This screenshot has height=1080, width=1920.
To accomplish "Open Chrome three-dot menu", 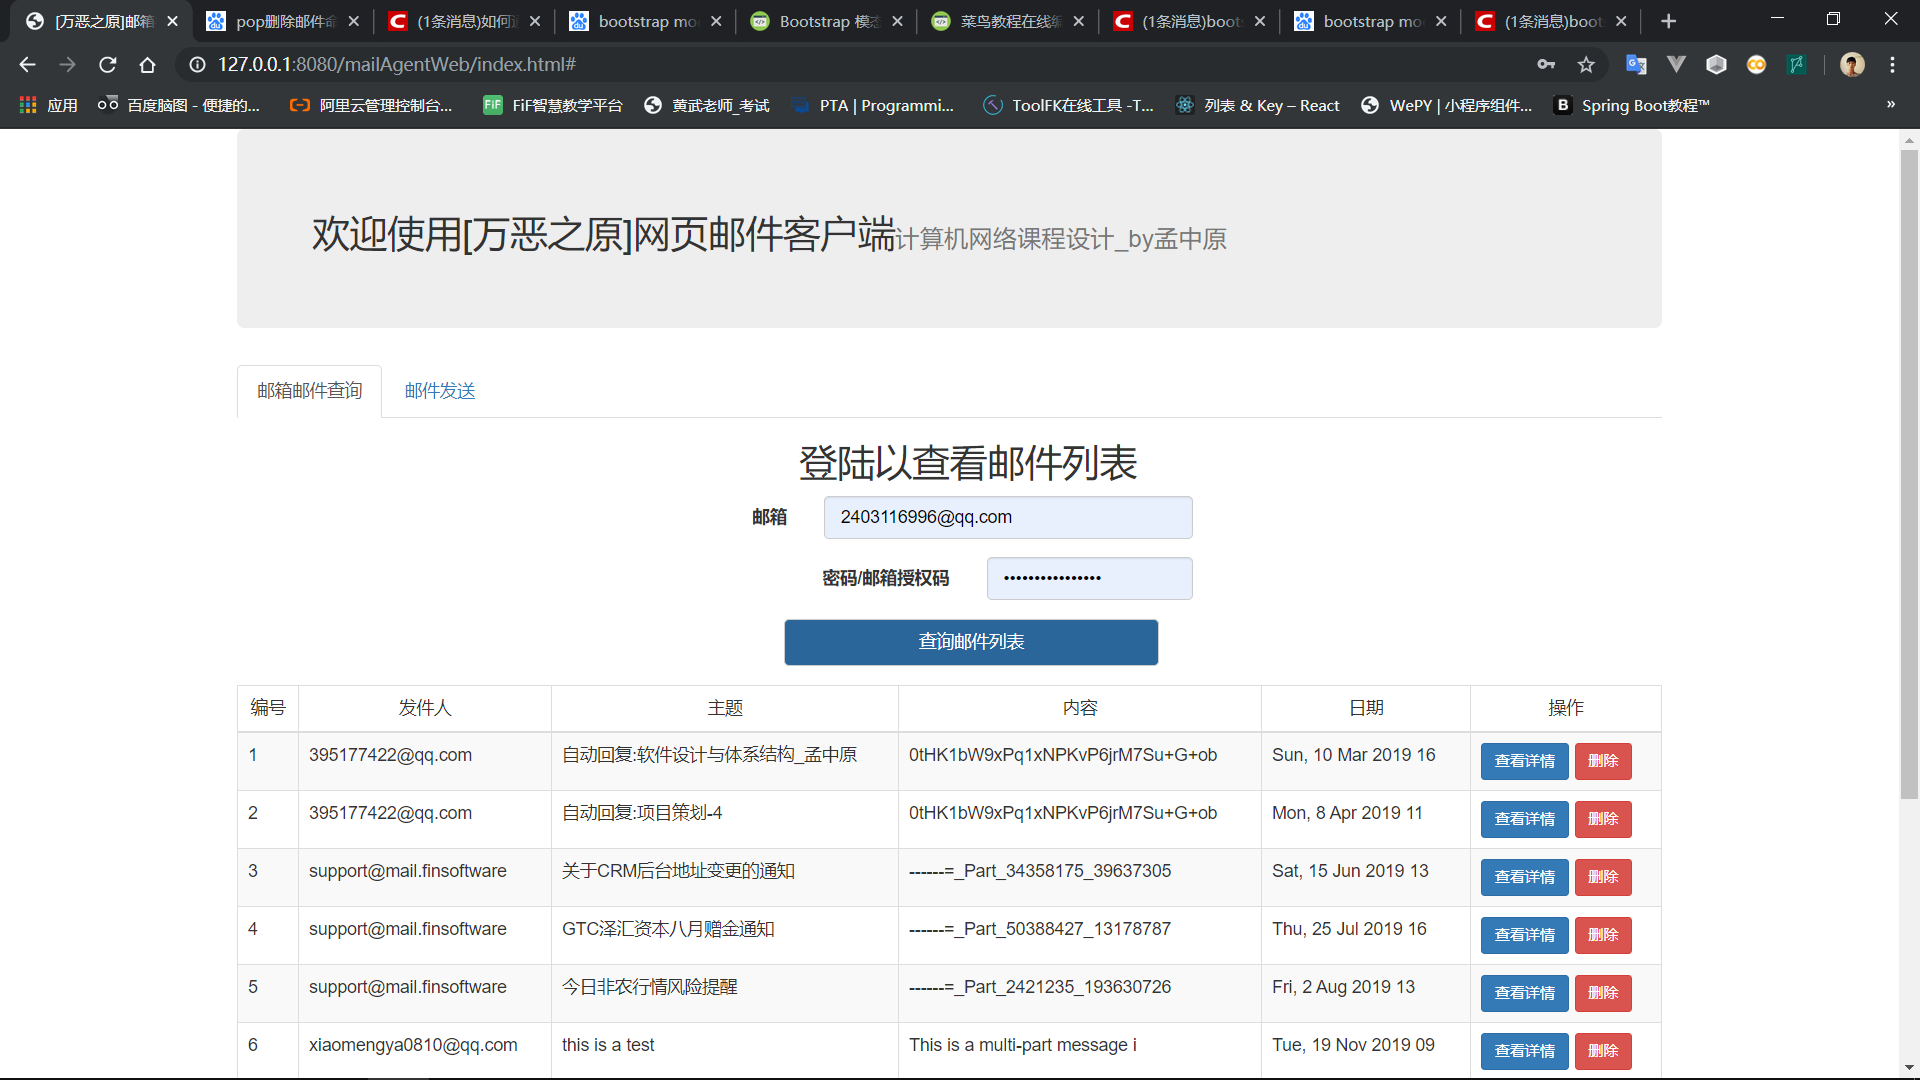I will [x=1892, y=65].
